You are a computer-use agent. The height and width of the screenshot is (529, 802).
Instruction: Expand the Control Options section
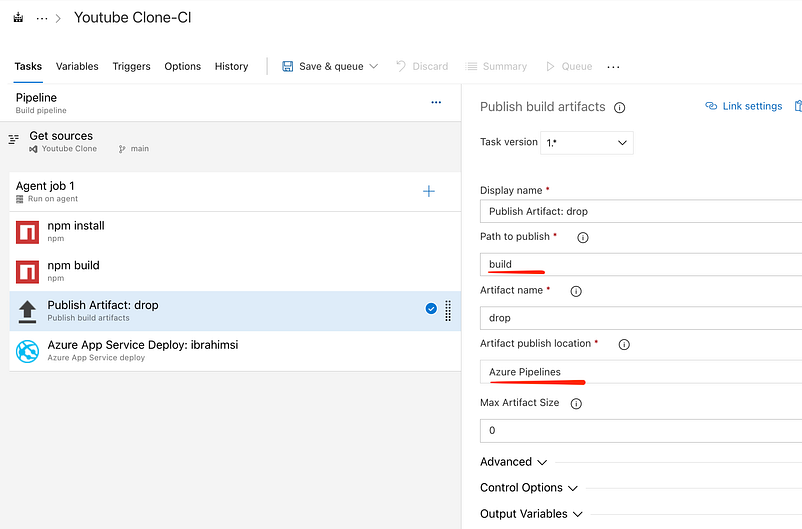[x=529, y=488]
